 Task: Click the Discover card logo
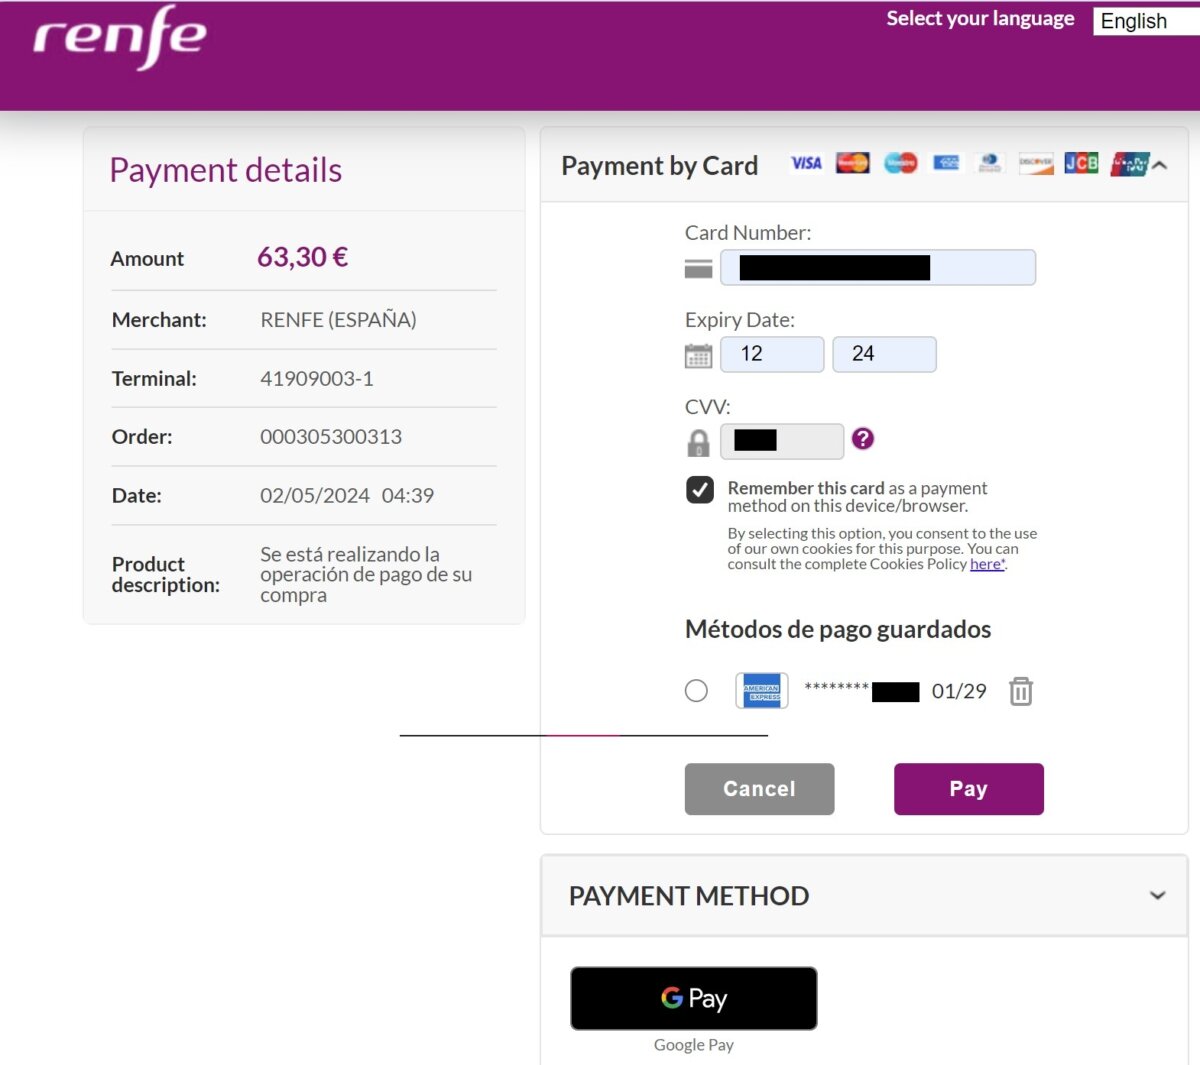[x=1036, y=163]
